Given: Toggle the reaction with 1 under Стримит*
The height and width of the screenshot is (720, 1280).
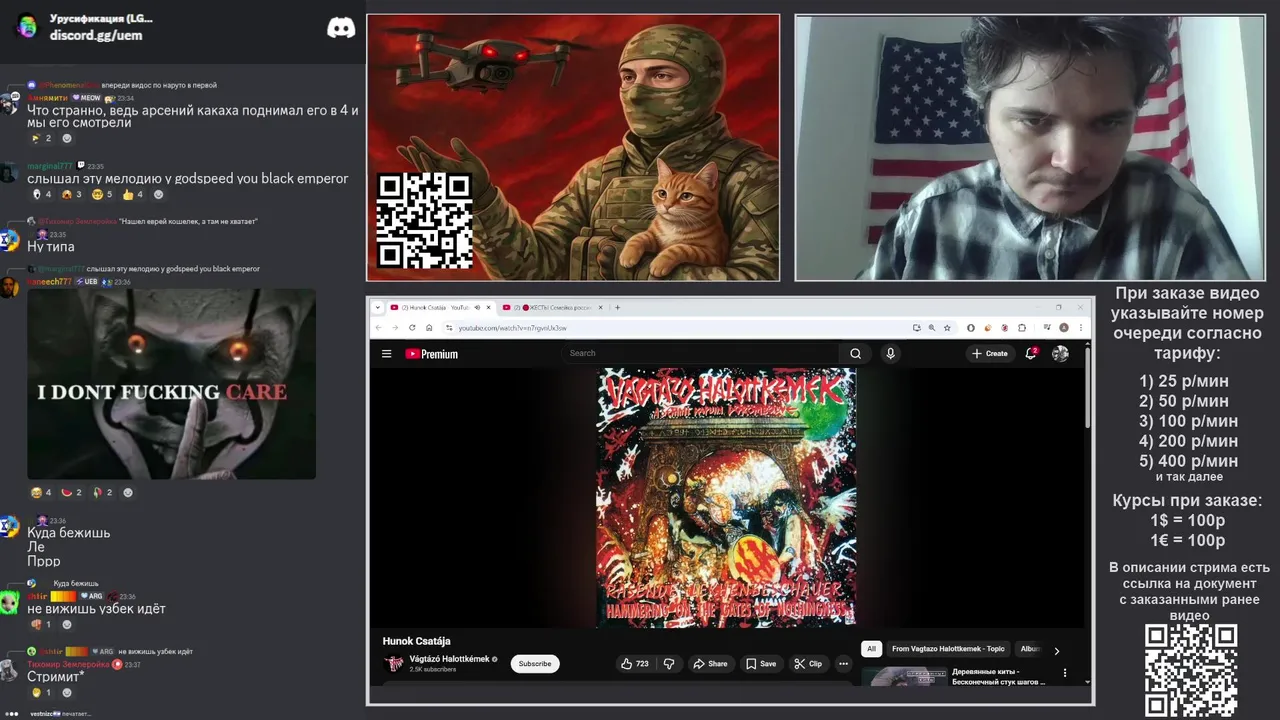Looking at the screenshot, I should tap(41, 692).
